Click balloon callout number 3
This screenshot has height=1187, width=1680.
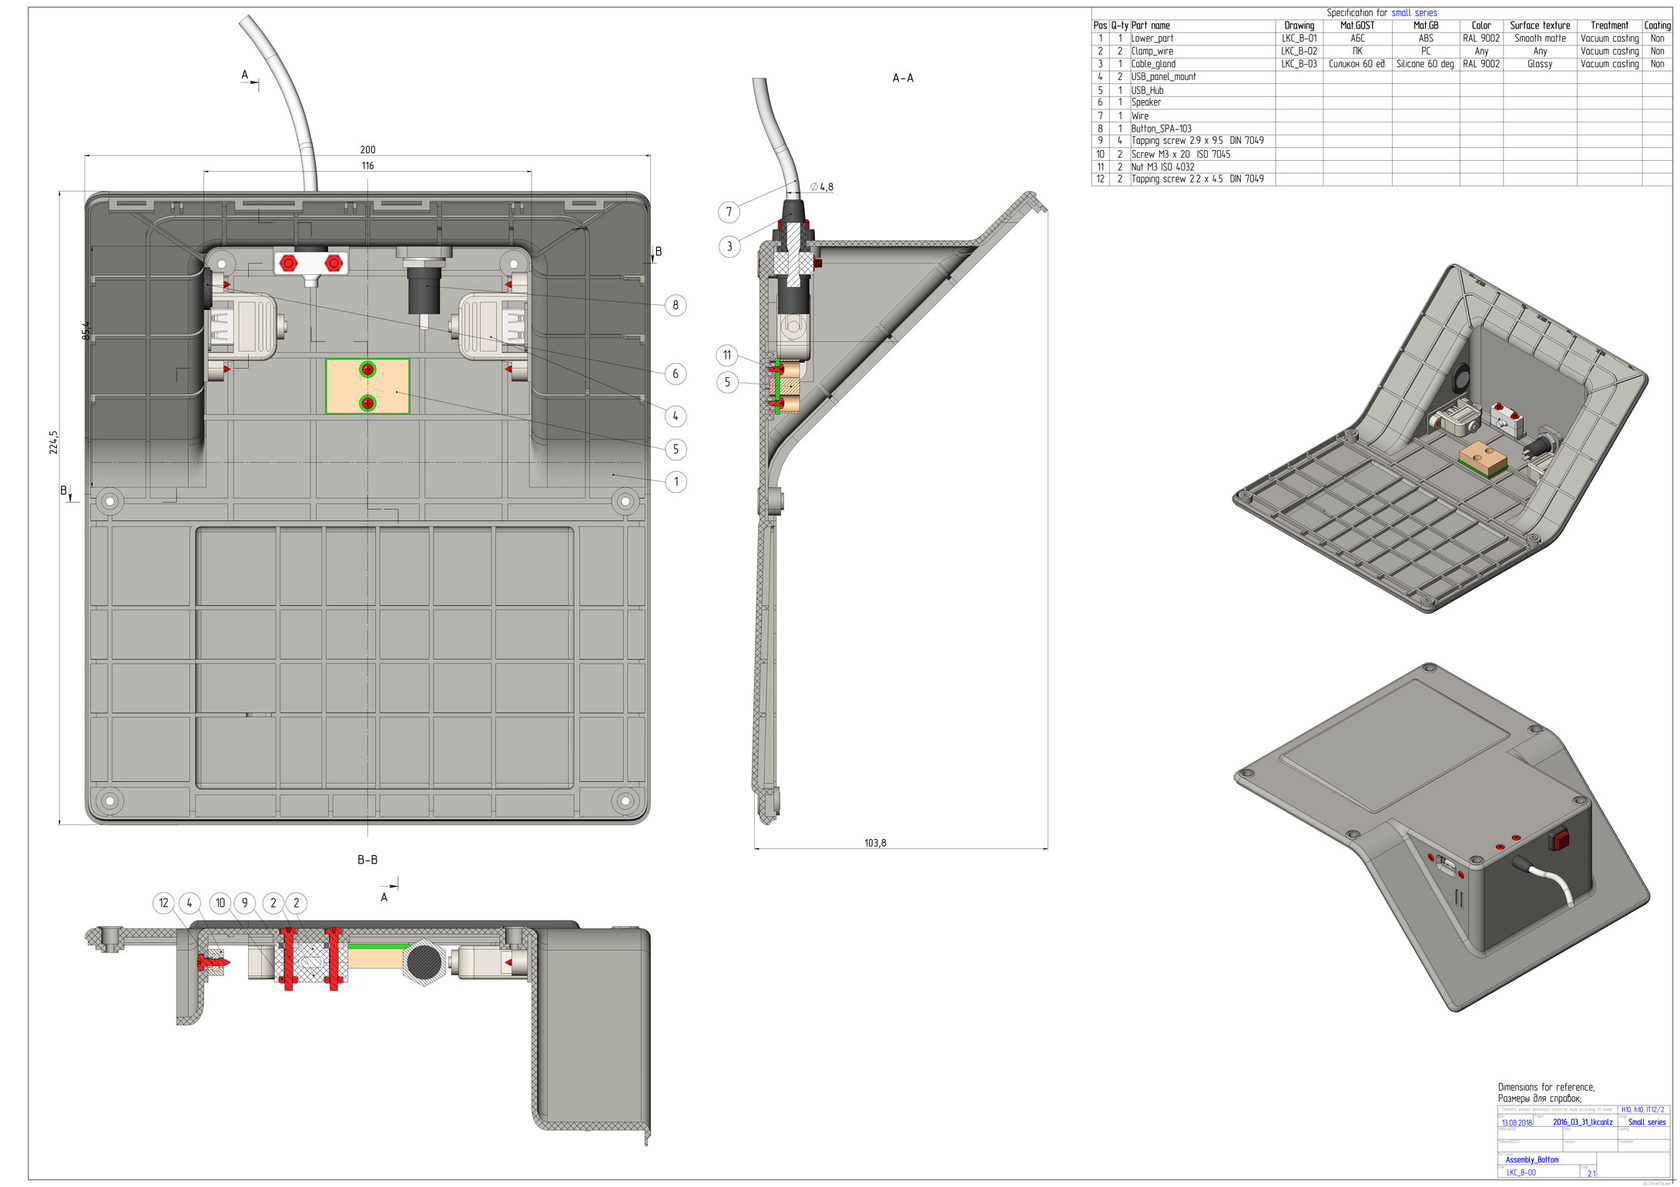coord(729,246)
